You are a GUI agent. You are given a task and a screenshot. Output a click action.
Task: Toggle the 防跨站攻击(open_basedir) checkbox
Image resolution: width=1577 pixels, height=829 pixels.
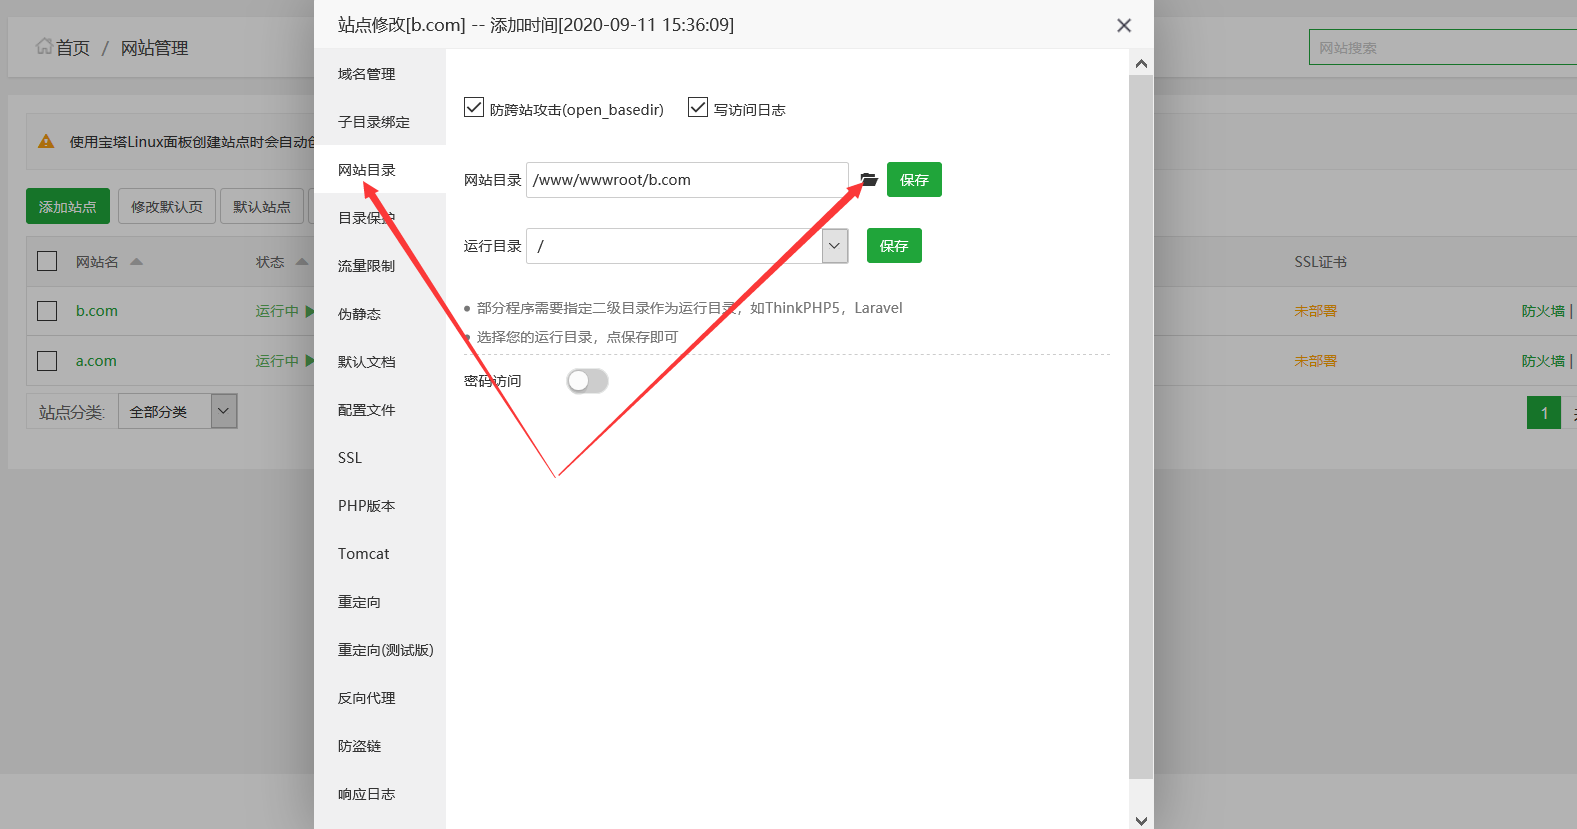coord(474,107)
